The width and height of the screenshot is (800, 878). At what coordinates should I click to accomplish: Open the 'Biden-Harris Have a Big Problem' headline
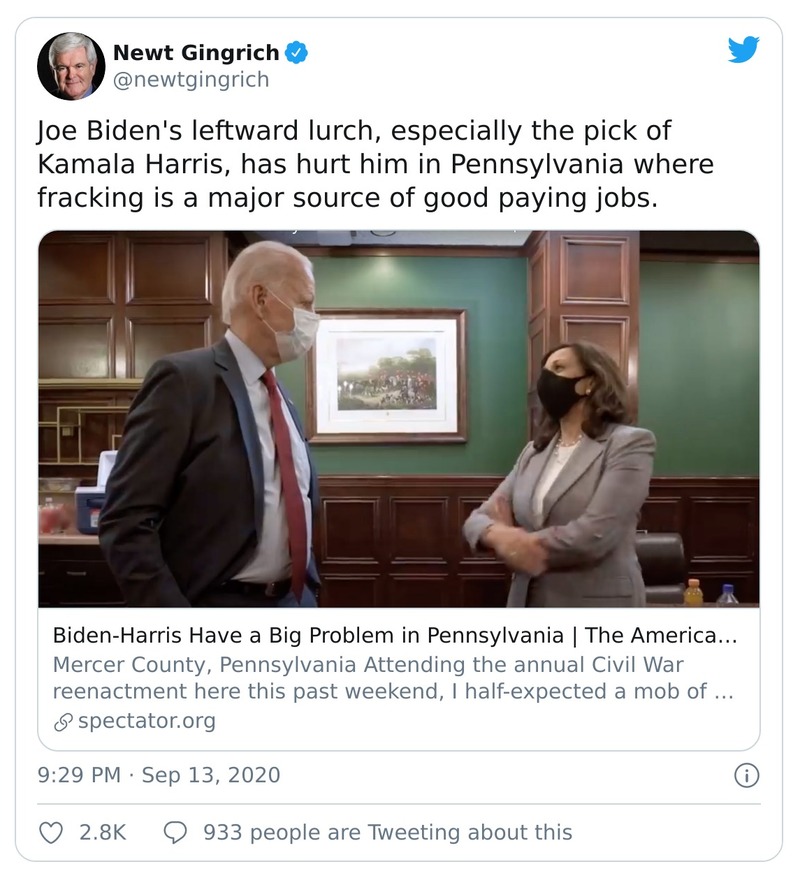click(x=394, y=635)
